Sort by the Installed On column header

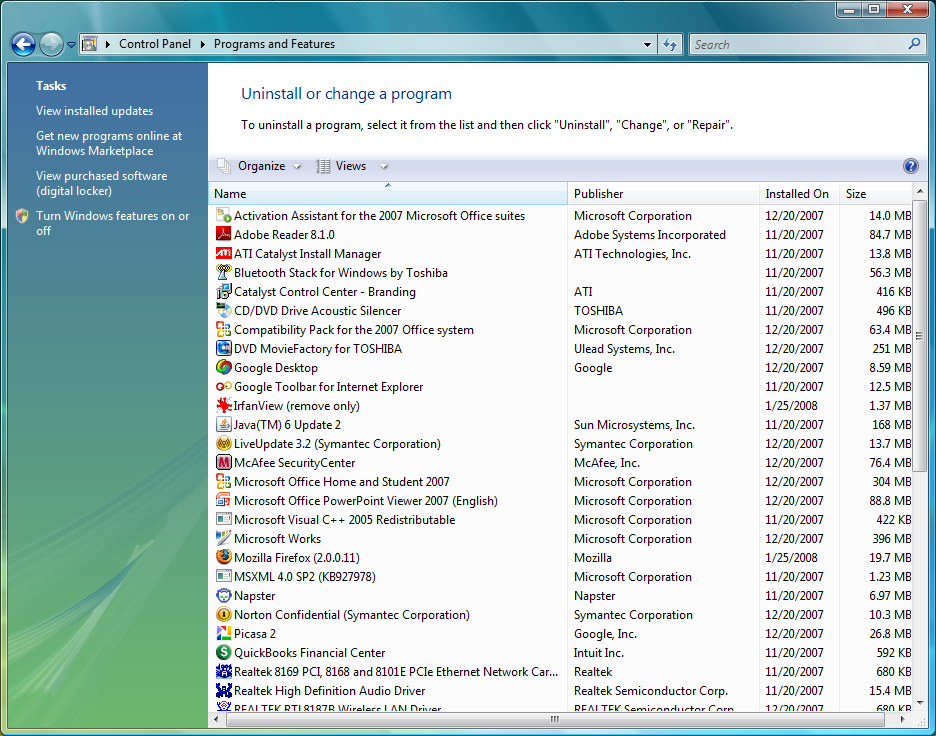(x=799, y=194)
